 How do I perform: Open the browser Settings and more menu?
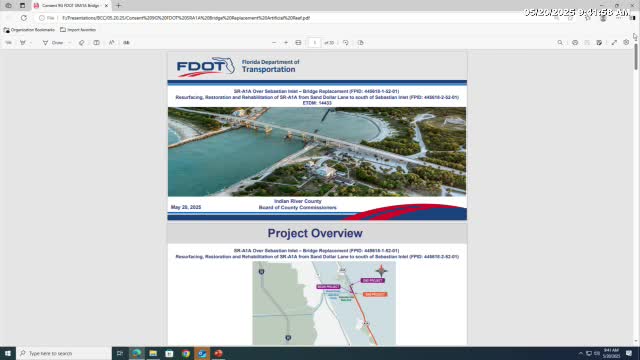pos(618,18)
